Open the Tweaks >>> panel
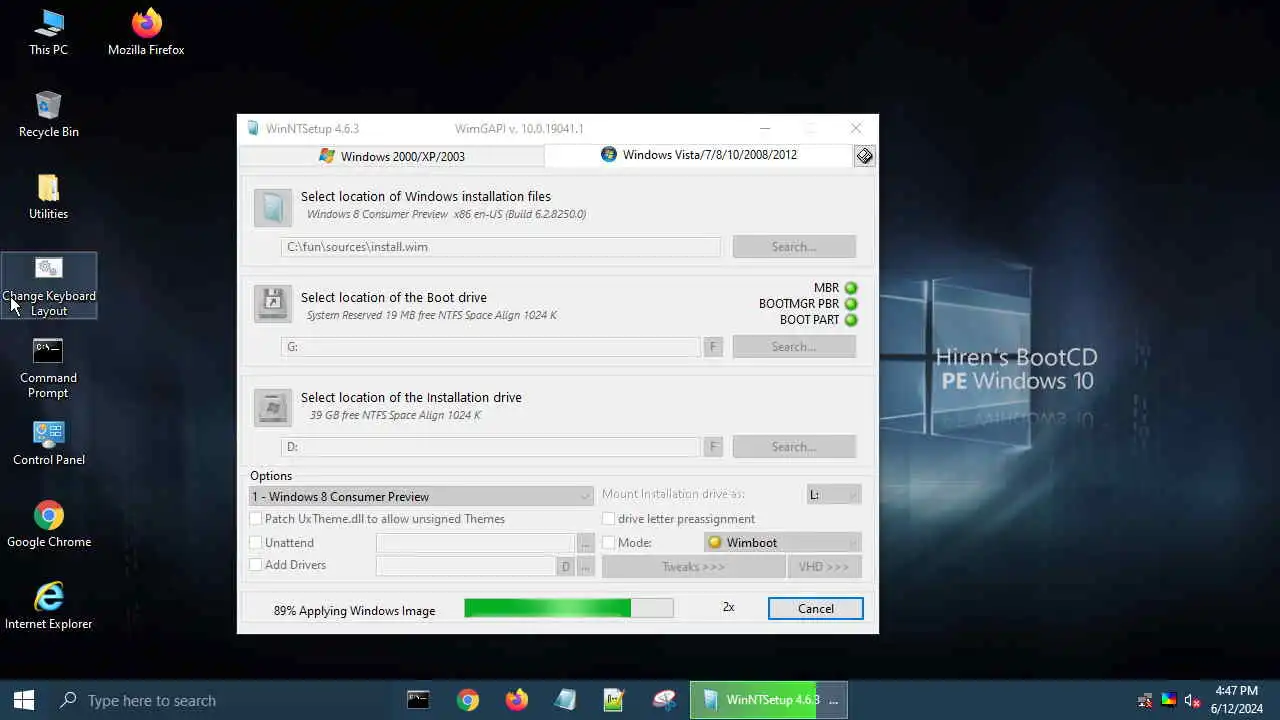 pyautogui.click(x=693, y=567)
